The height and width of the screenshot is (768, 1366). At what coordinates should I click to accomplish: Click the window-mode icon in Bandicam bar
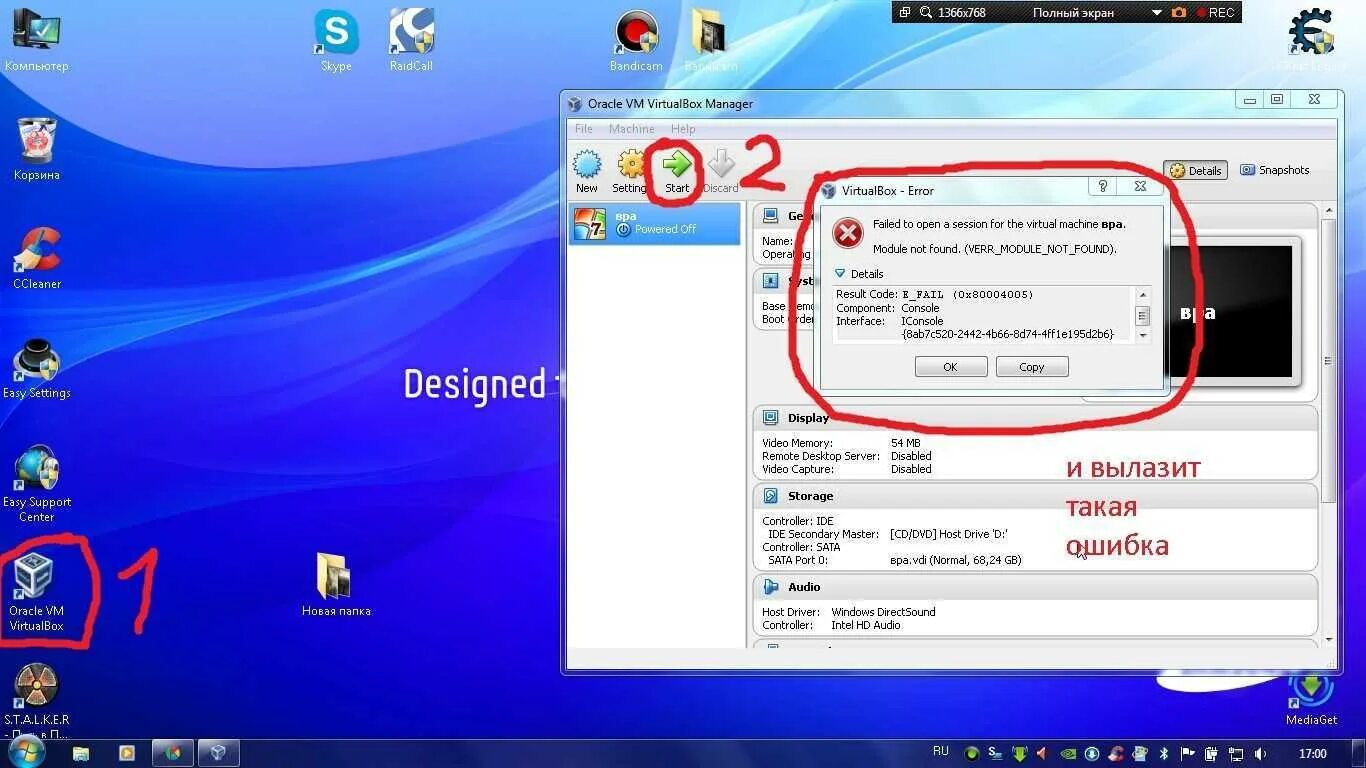coord(905,12)
